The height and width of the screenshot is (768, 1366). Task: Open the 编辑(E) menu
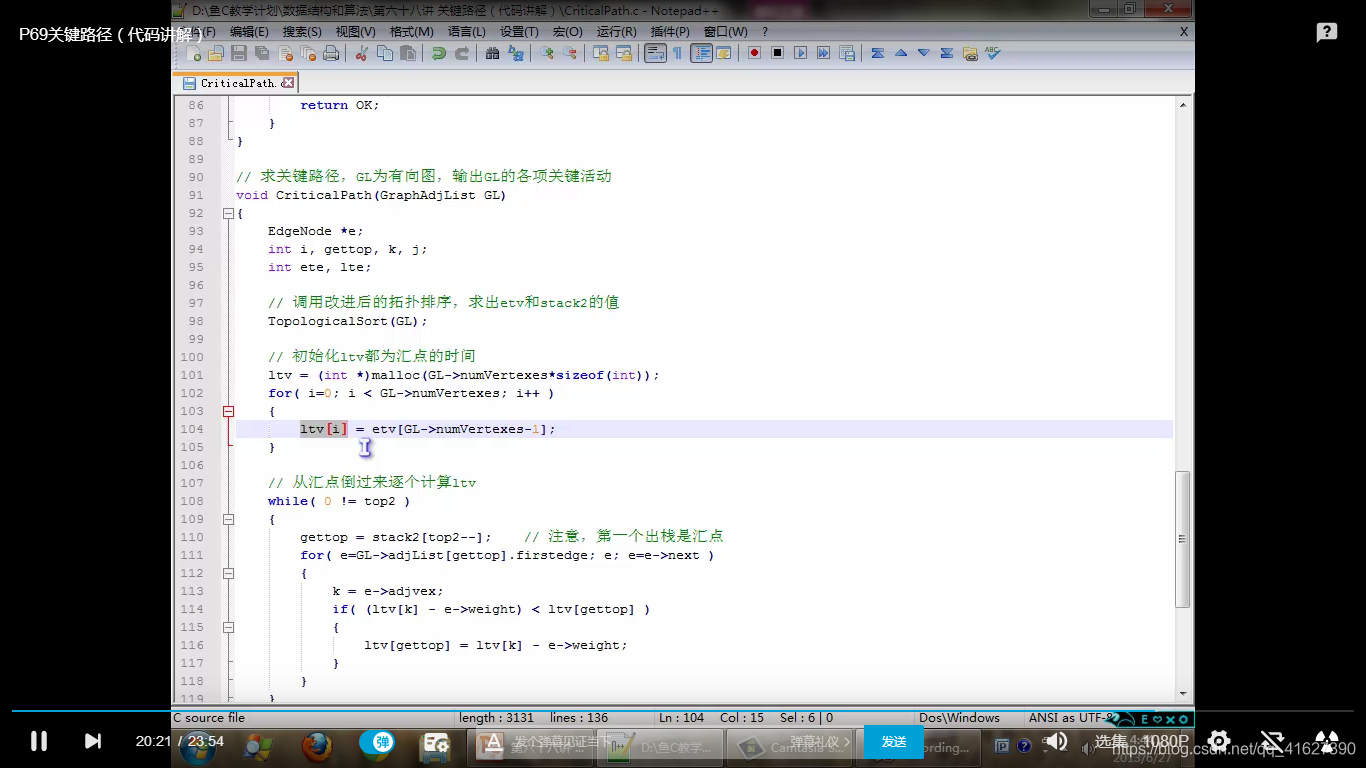(x=249, y=31)
